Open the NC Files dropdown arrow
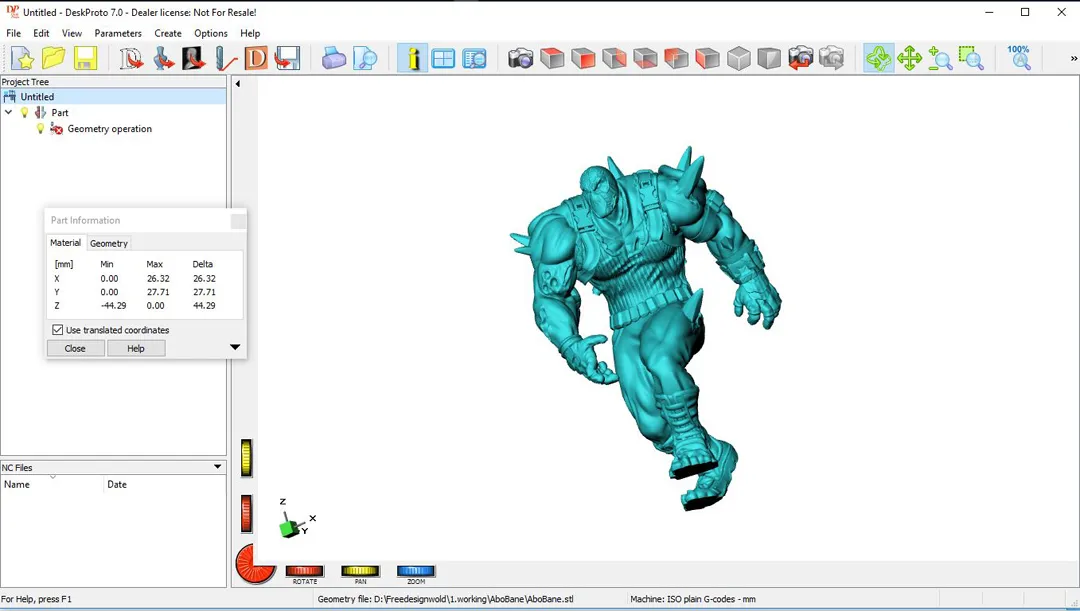 [218, 467]
